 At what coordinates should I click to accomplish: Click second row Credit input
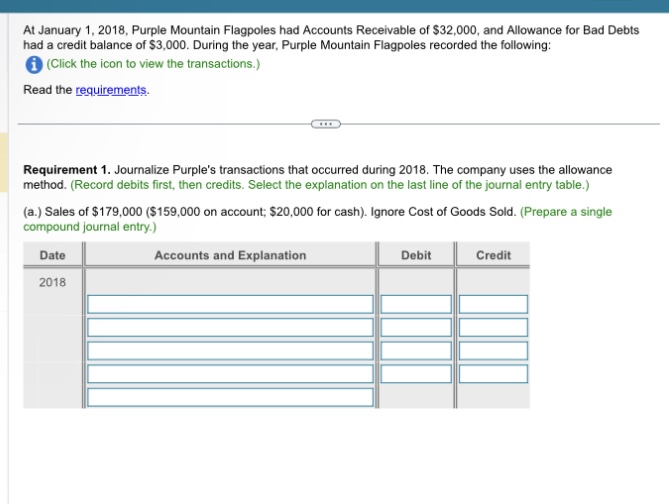click(493, 327)
